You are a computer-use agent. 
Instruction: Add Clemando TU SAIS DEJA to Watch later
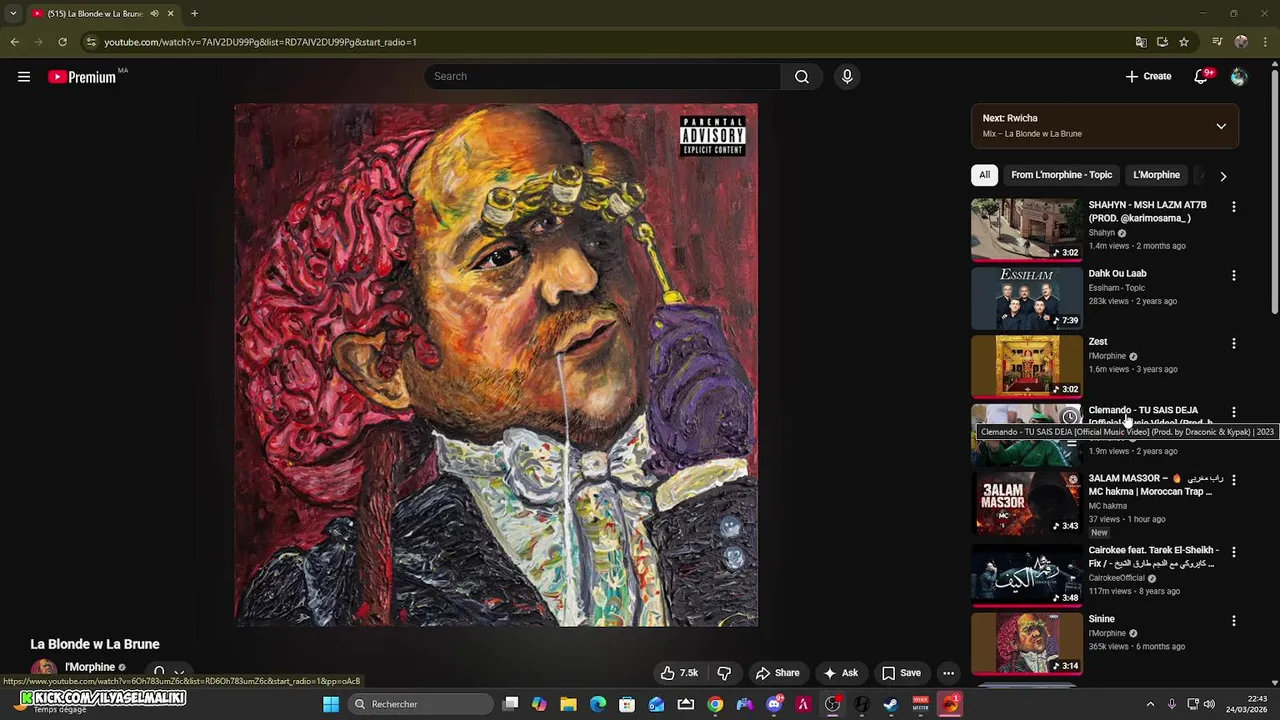coord(1070,416)
